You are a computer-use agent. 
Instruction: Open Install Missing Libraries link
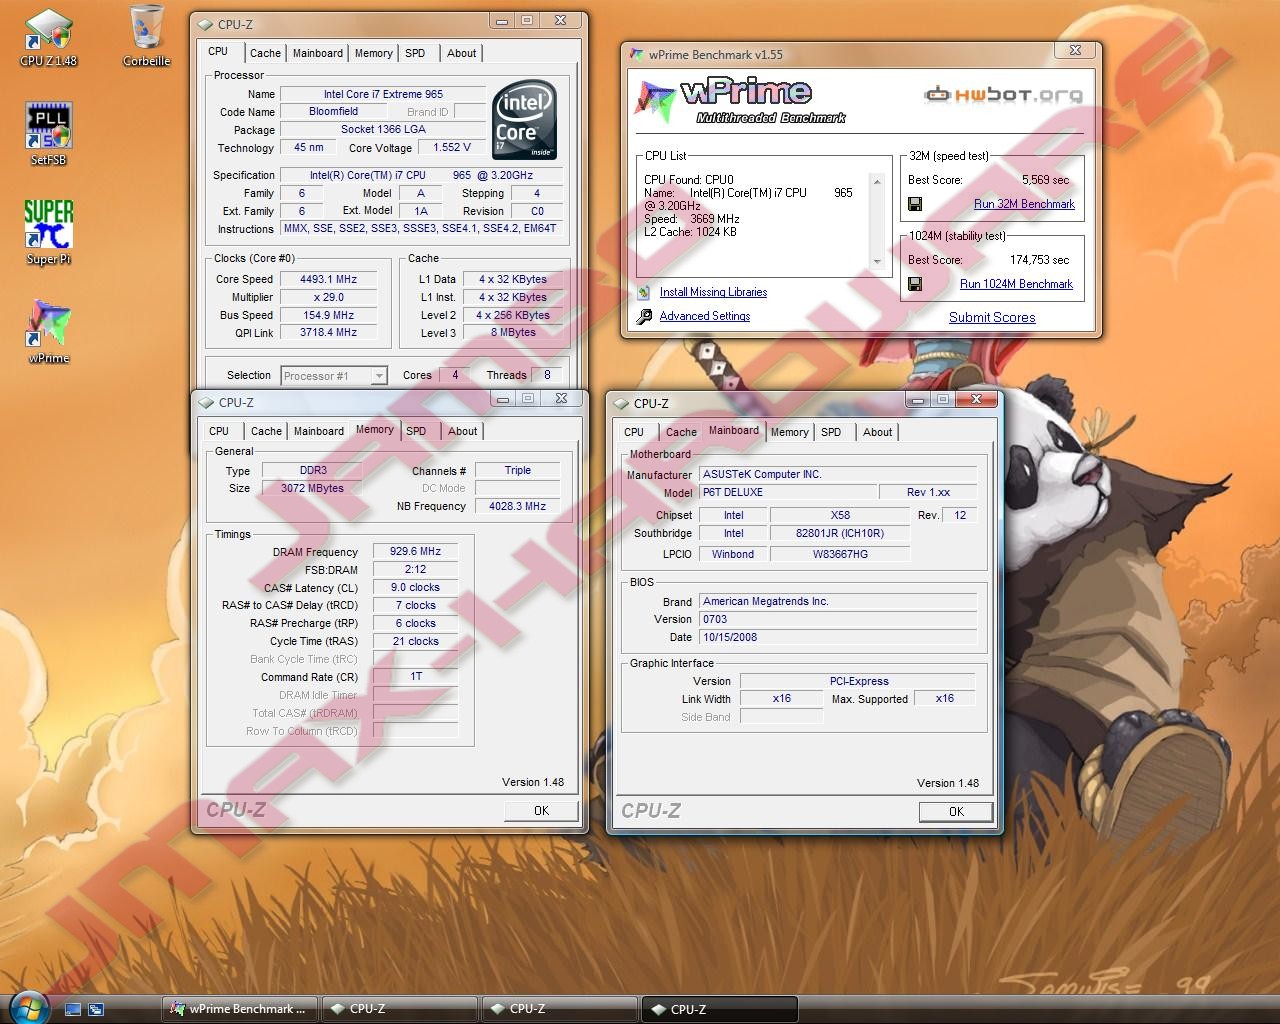pos(713,292)
